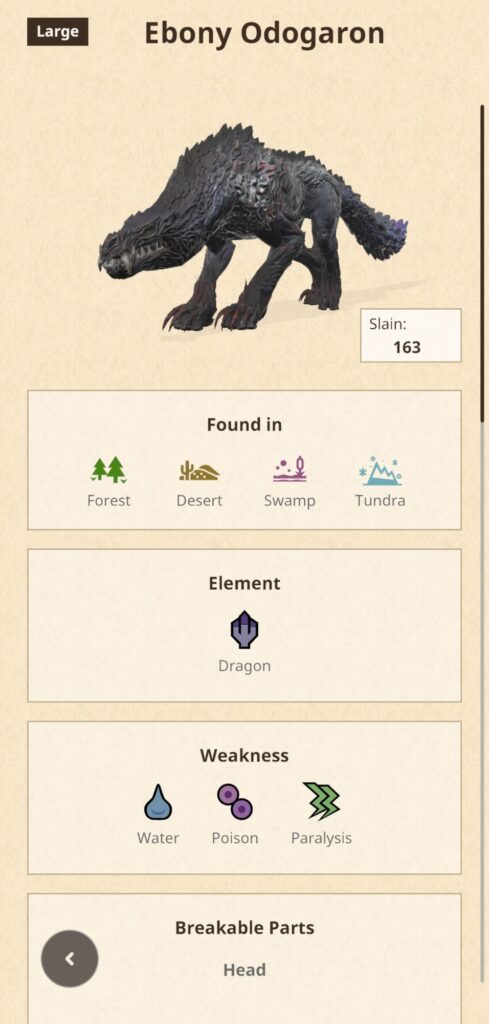Tap the Weakness section heading

click(244, 756)
